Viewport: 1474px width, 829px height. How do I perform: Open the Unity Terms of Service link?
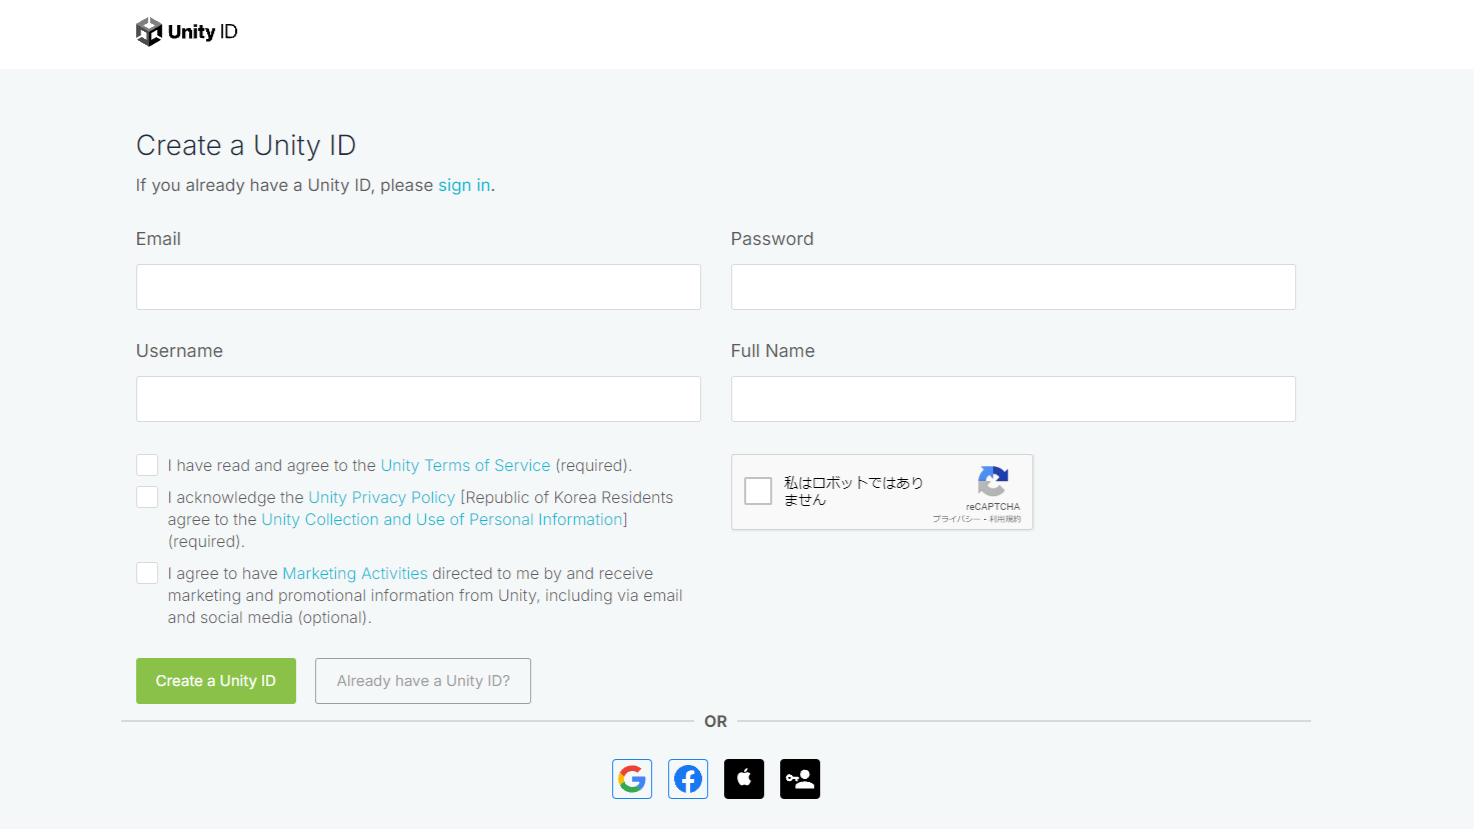click(x=465, y=465)
